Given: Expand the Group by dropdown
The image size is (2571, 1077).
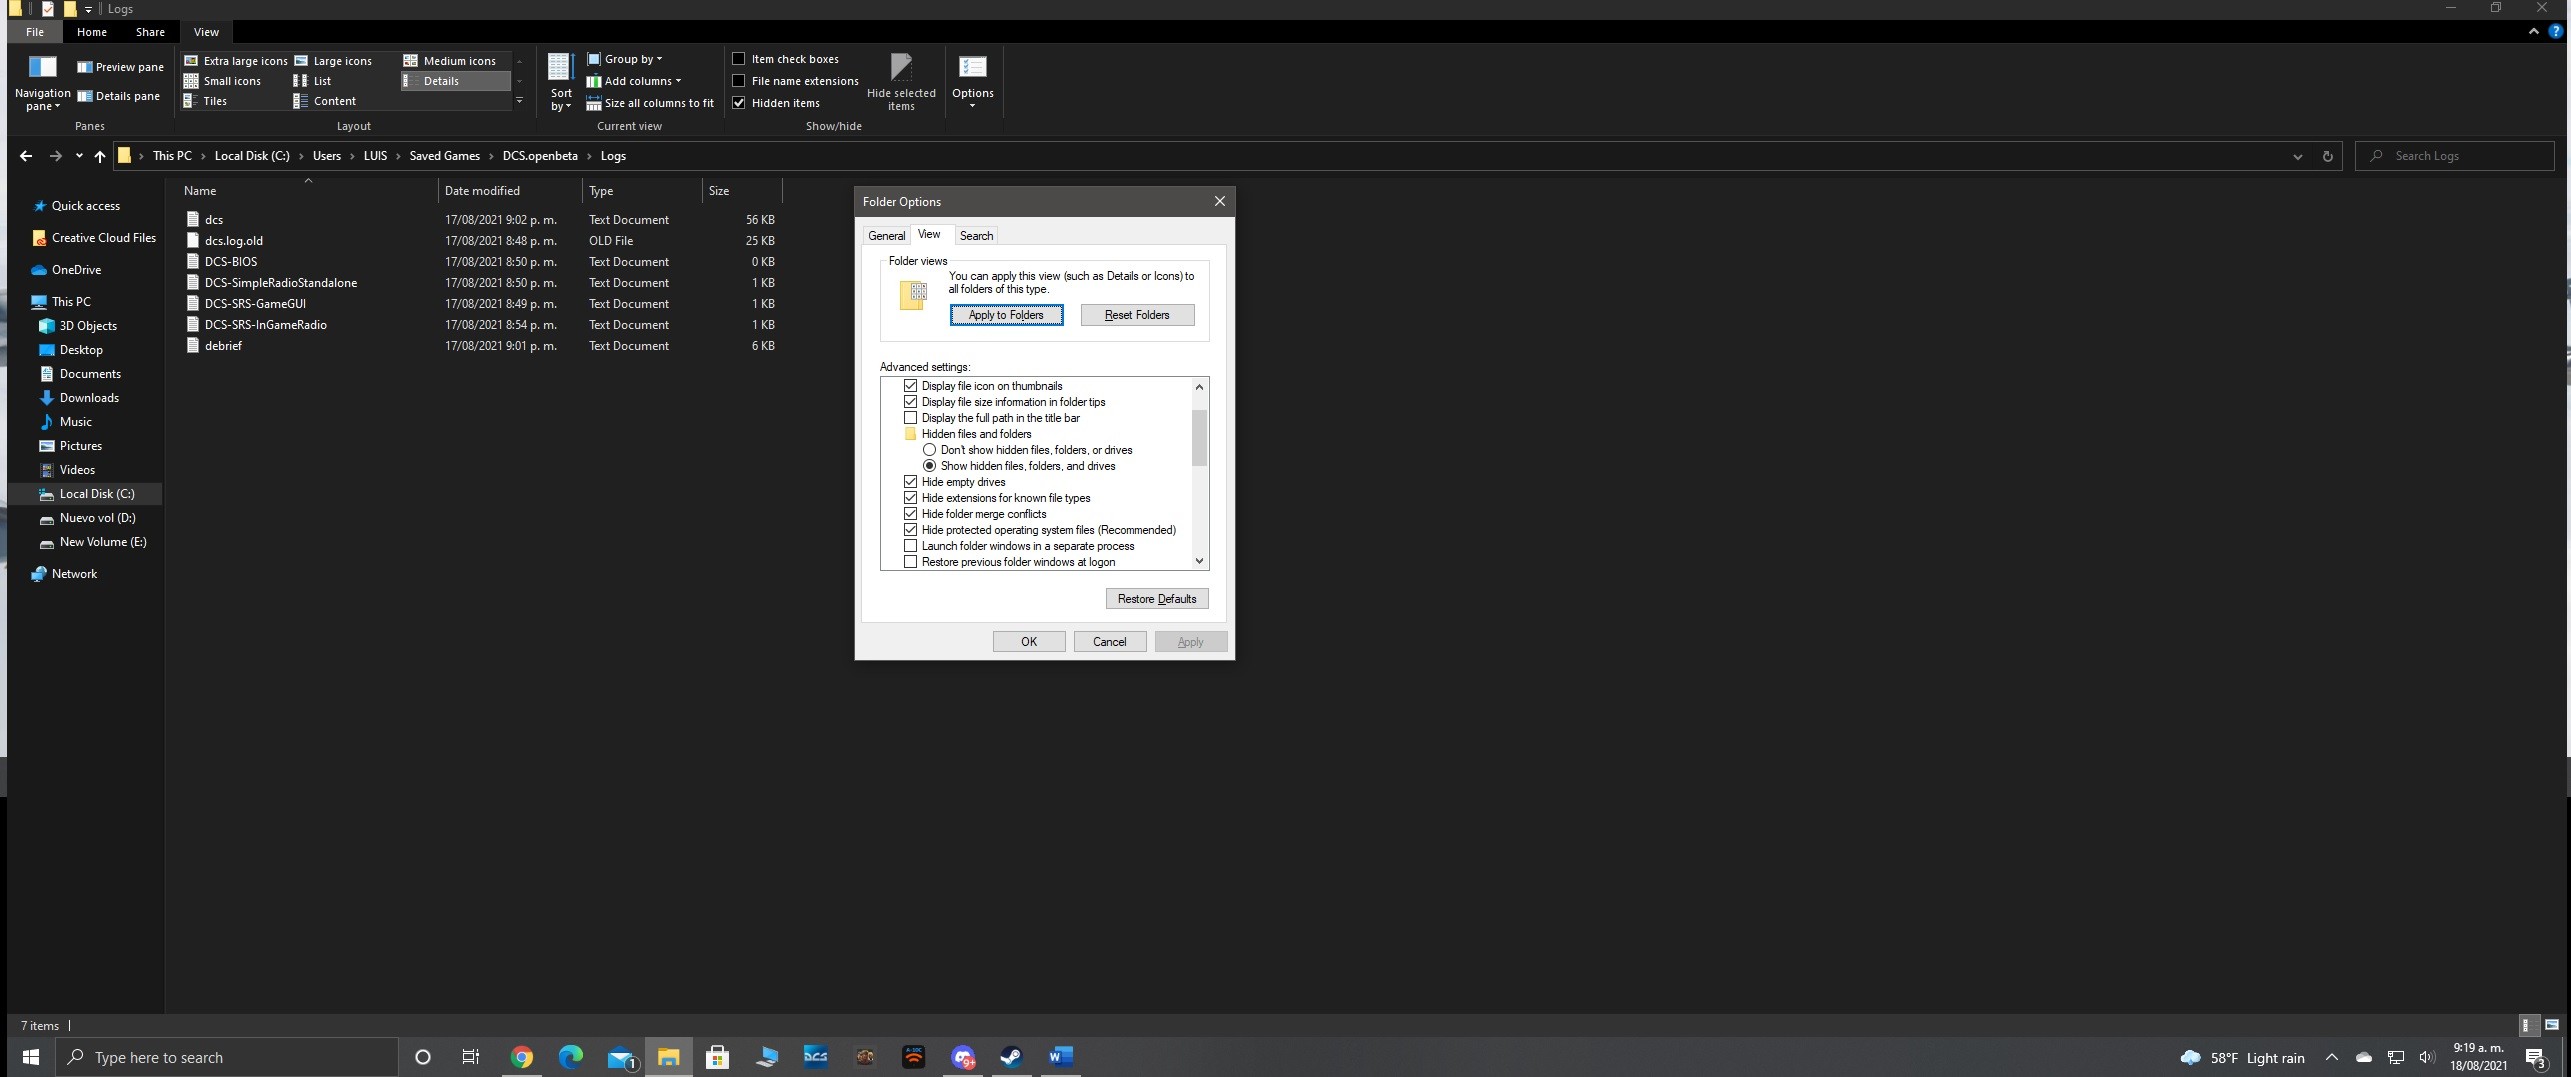Looking at the screenshot, I should (x=625, y=59).
